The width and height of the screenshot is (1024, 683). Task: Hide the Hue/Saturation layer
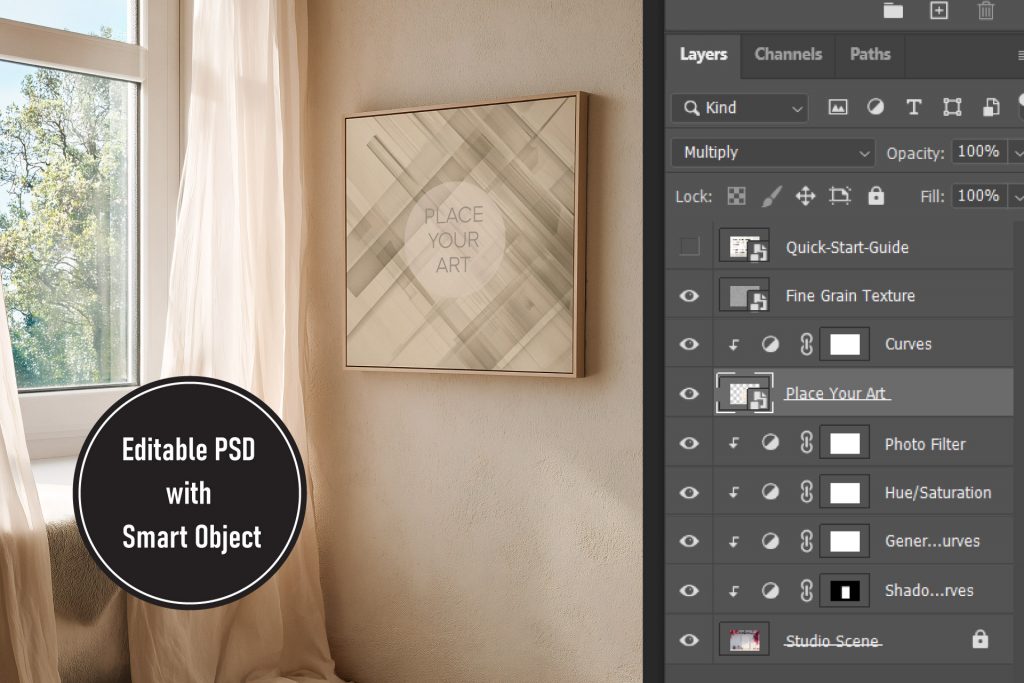click(x=689, y=492)
